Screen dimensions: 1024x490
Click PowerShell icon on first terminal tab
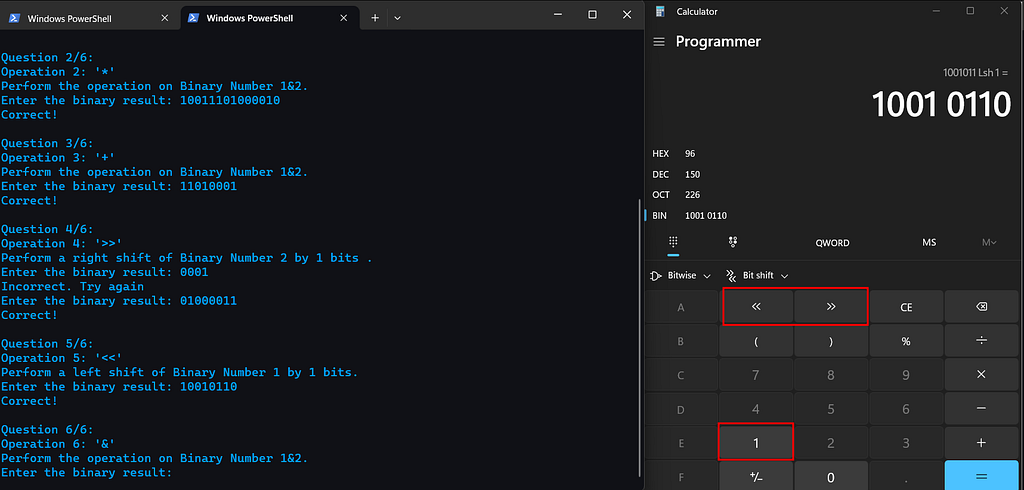pyautogui.click(x=14, y=18)
